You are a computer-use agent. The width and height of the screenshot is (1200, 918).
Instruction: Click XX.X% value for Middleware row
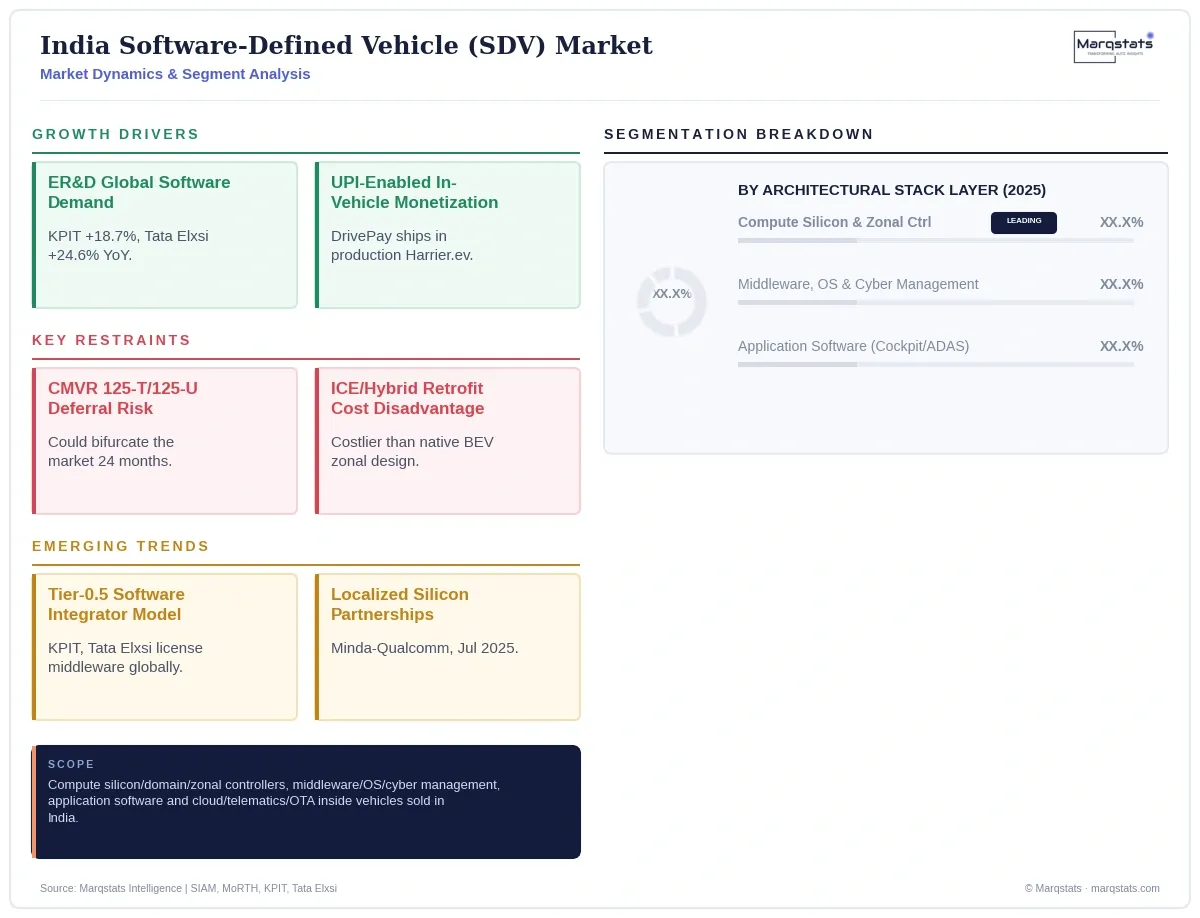pos(1121,284)
